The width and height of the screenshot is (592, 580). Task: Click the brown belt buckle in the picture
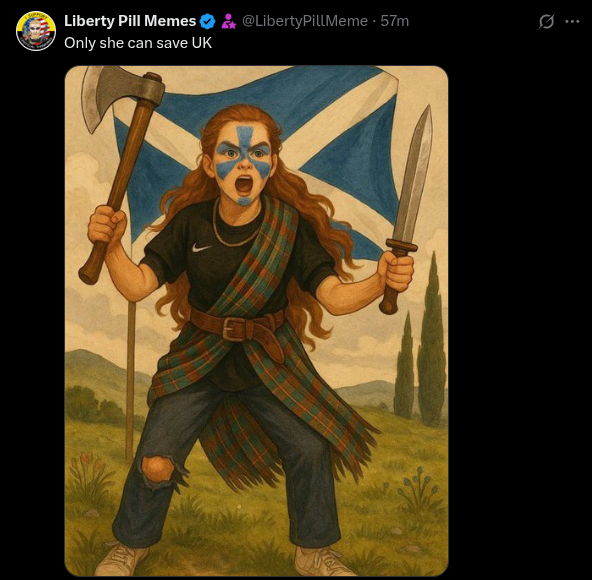click(235, 329)
